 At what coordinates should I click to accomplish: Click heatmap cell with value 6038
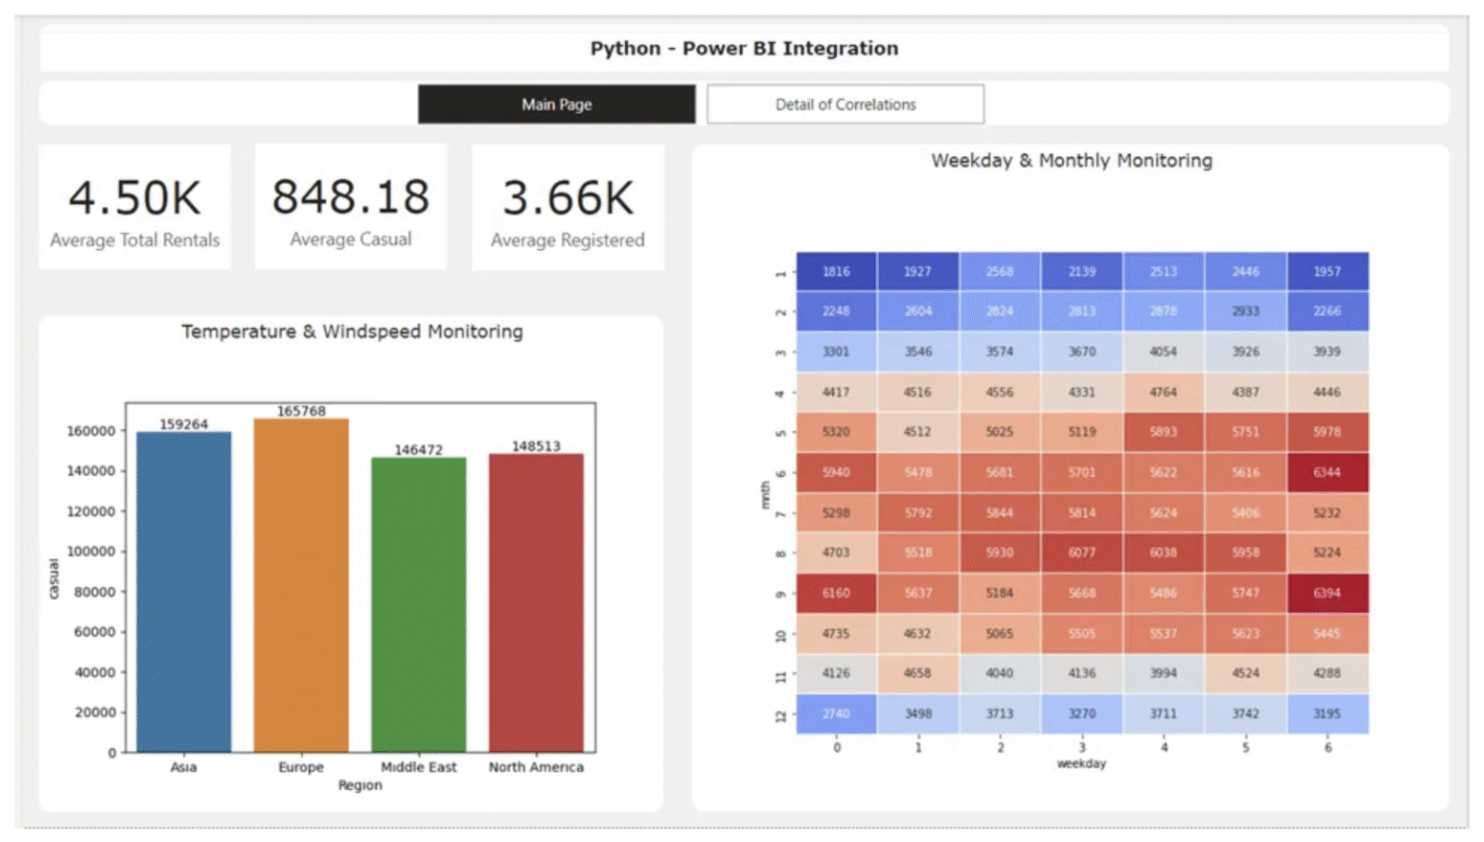tap(1163, 553)
